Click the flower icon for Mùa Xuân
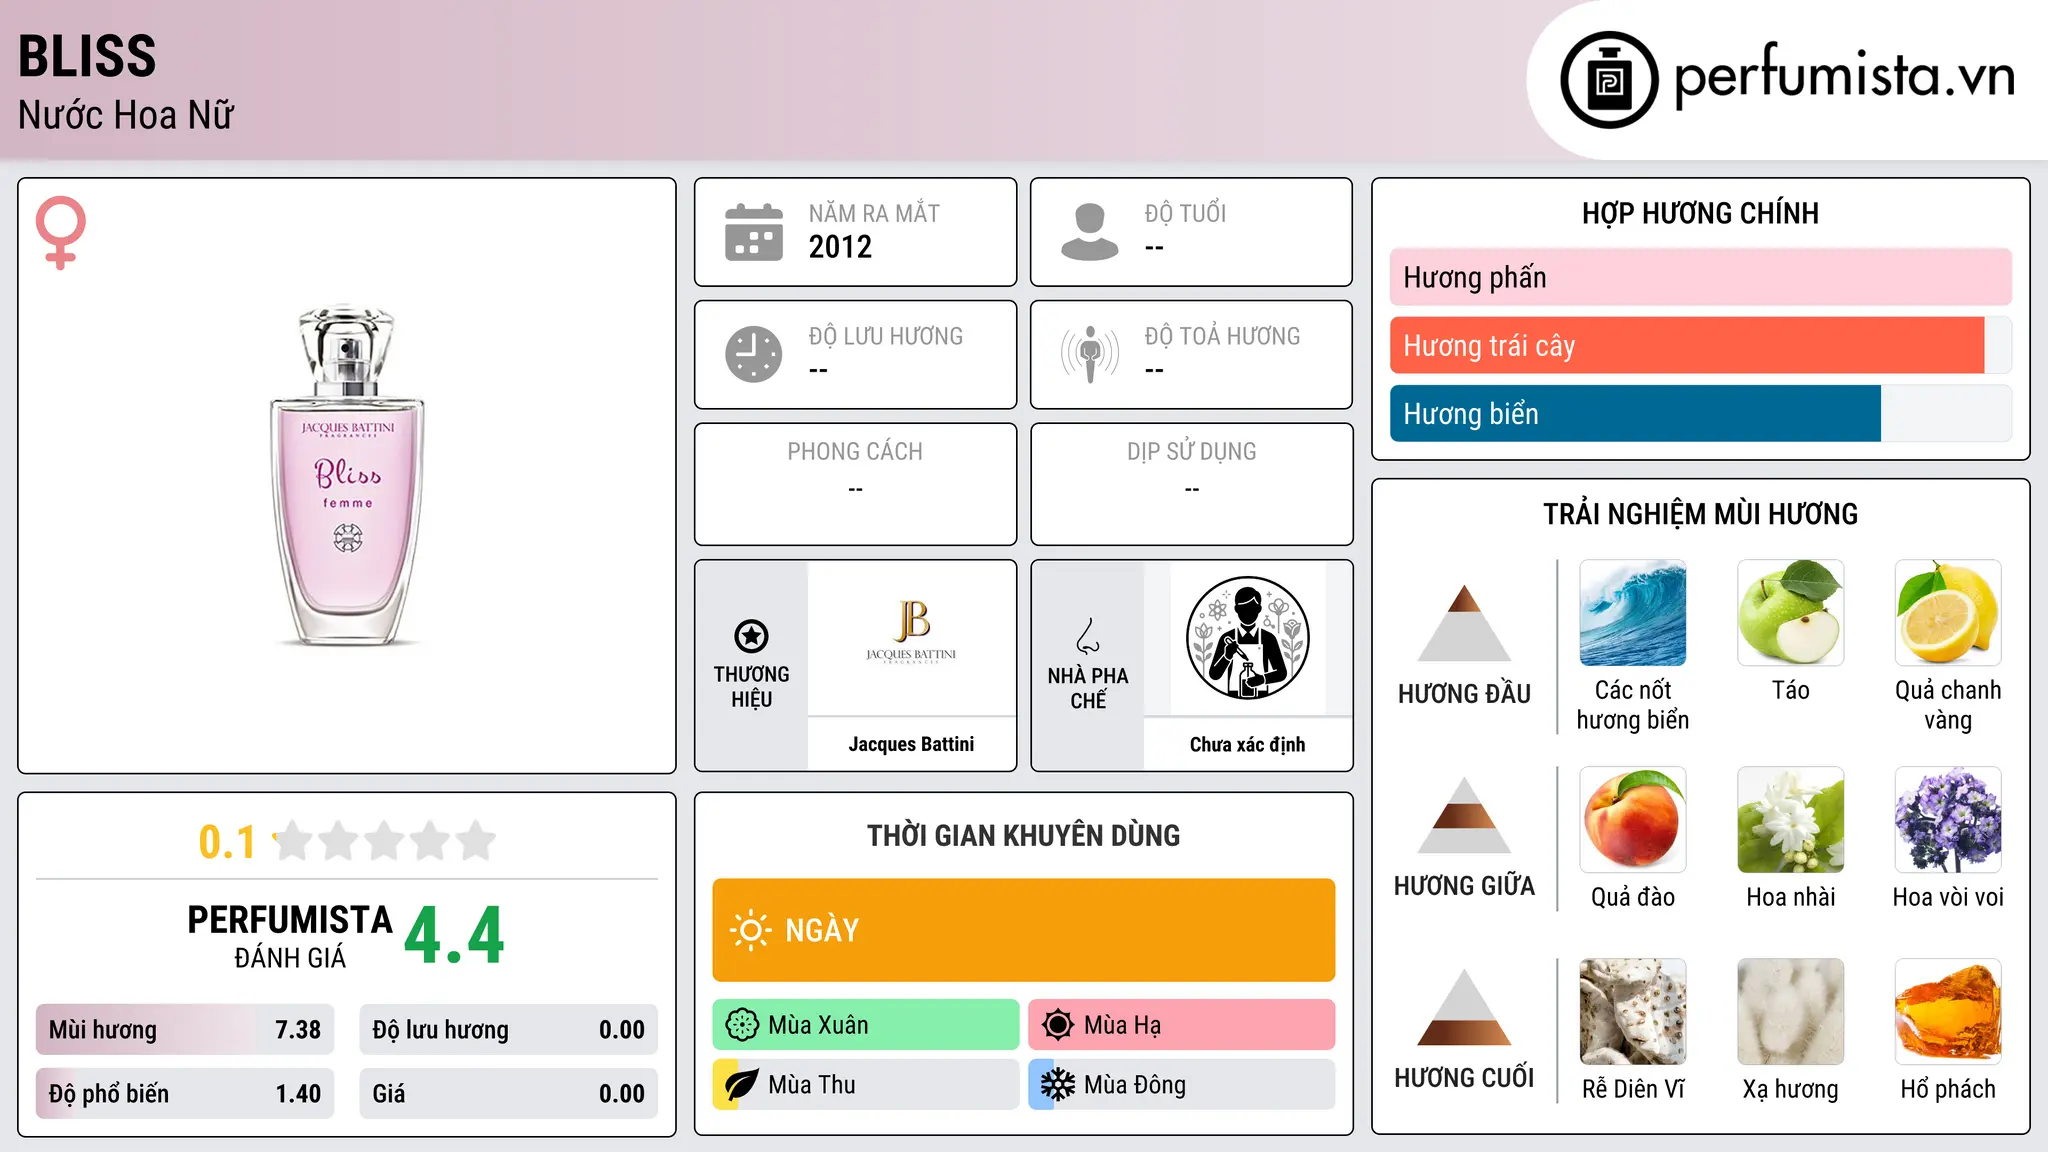 point(741,1025)
